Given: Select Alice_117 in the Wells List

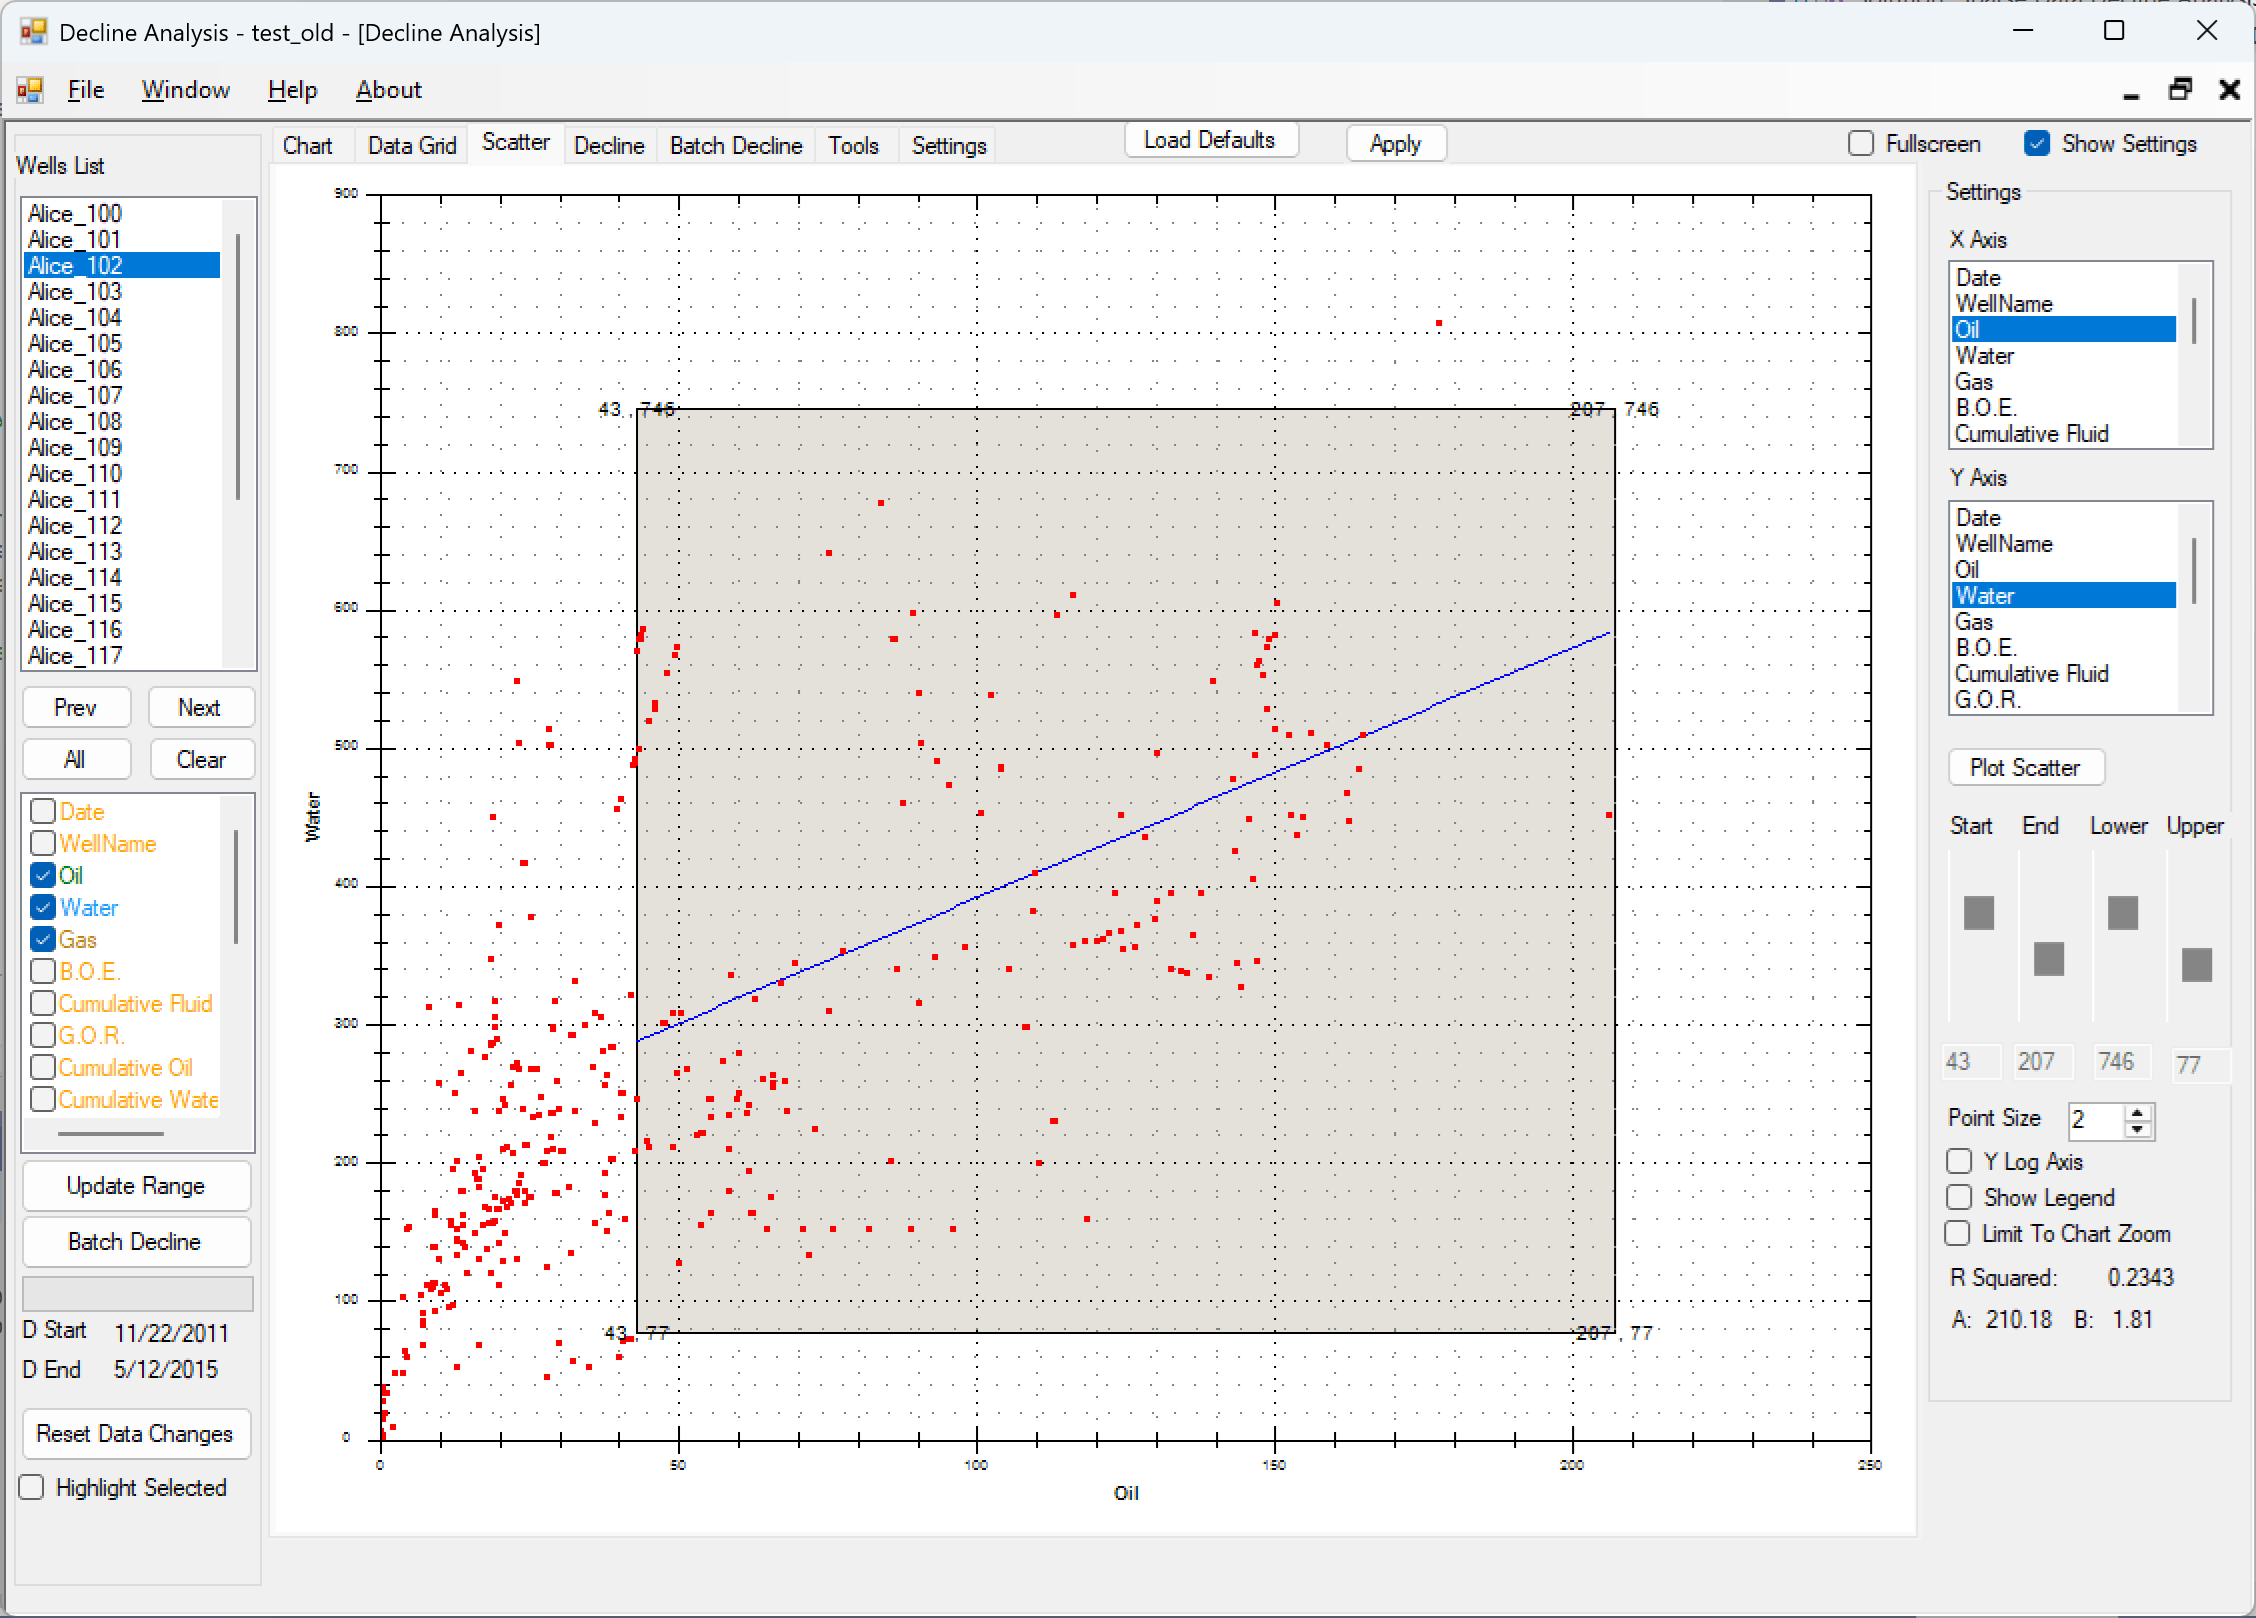Looking at the screenshot, I should coord(121,655).
